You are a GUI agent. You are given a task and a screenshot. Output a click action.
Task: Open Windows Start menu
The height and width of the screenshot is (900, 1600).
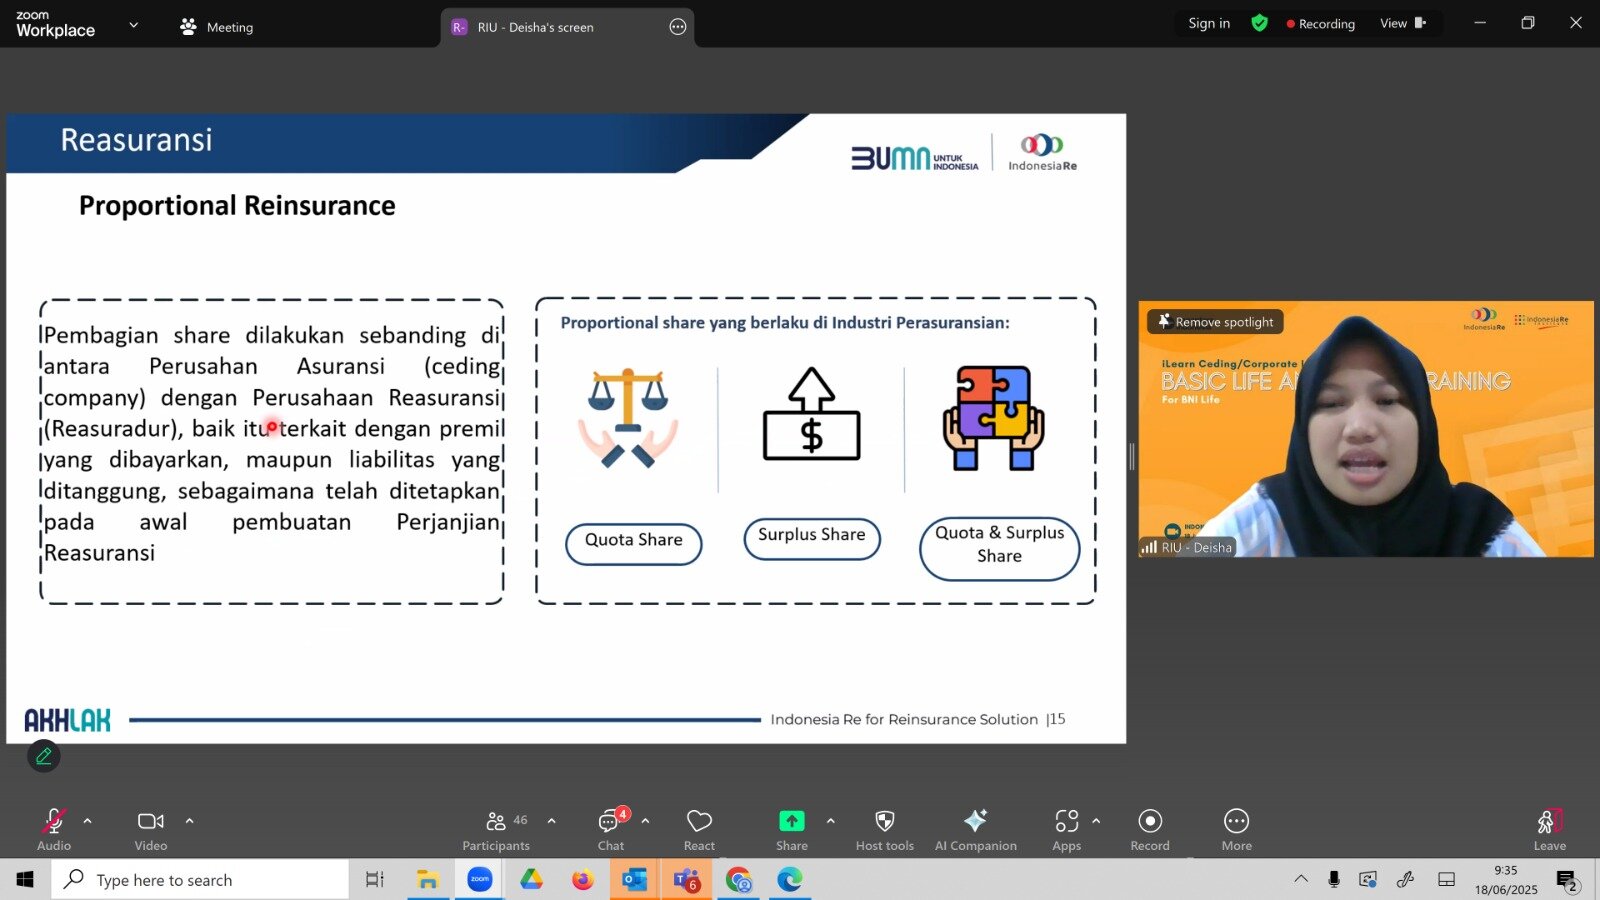(x=25, y=880)
